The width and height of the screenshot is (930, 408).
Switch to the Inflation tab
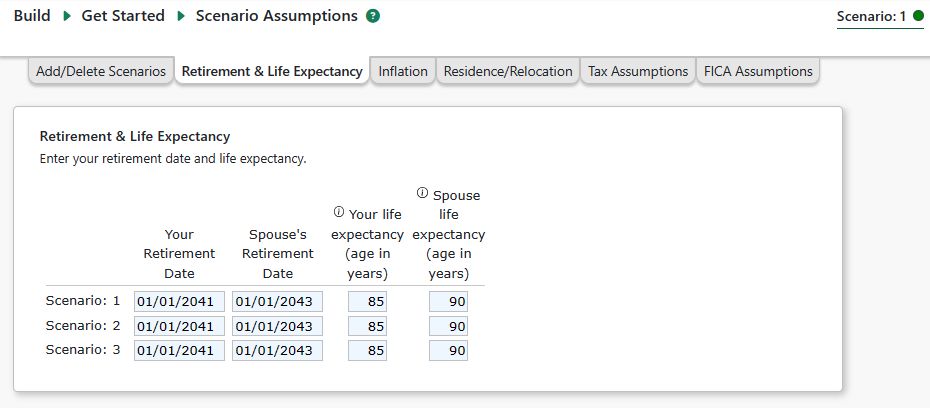[403, 72]
